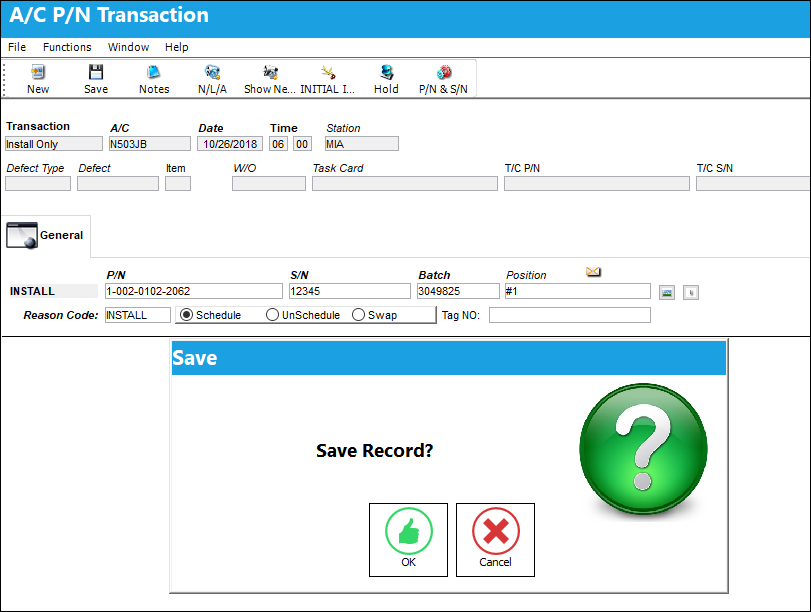Click the Save floppy disk icon
The width and height of the screenshot is (811, 612).
coord(96,72)
